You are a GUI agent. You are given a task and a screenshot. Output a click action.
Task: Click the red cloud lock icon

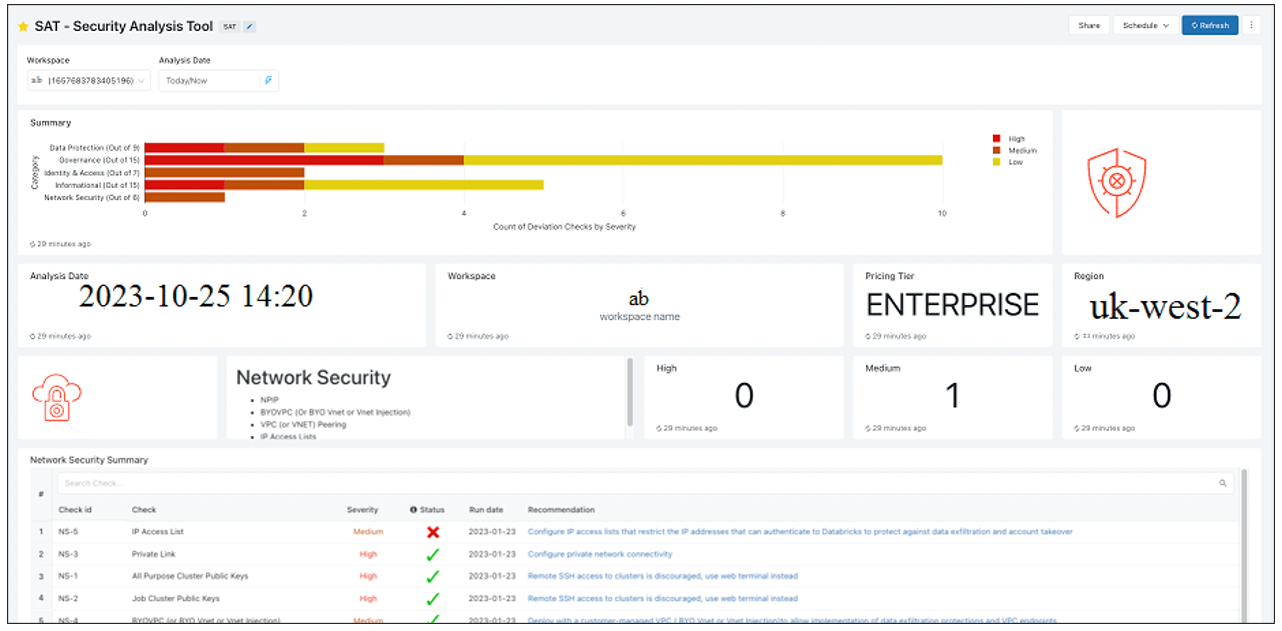[55, 396]
